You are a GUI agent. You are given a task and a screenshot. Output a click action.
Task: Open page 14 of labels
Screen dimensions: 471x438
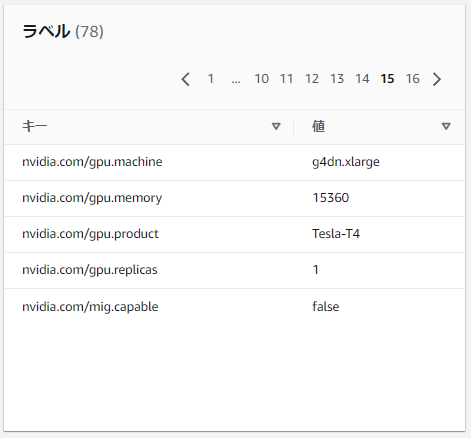click(x=362, y=79)
